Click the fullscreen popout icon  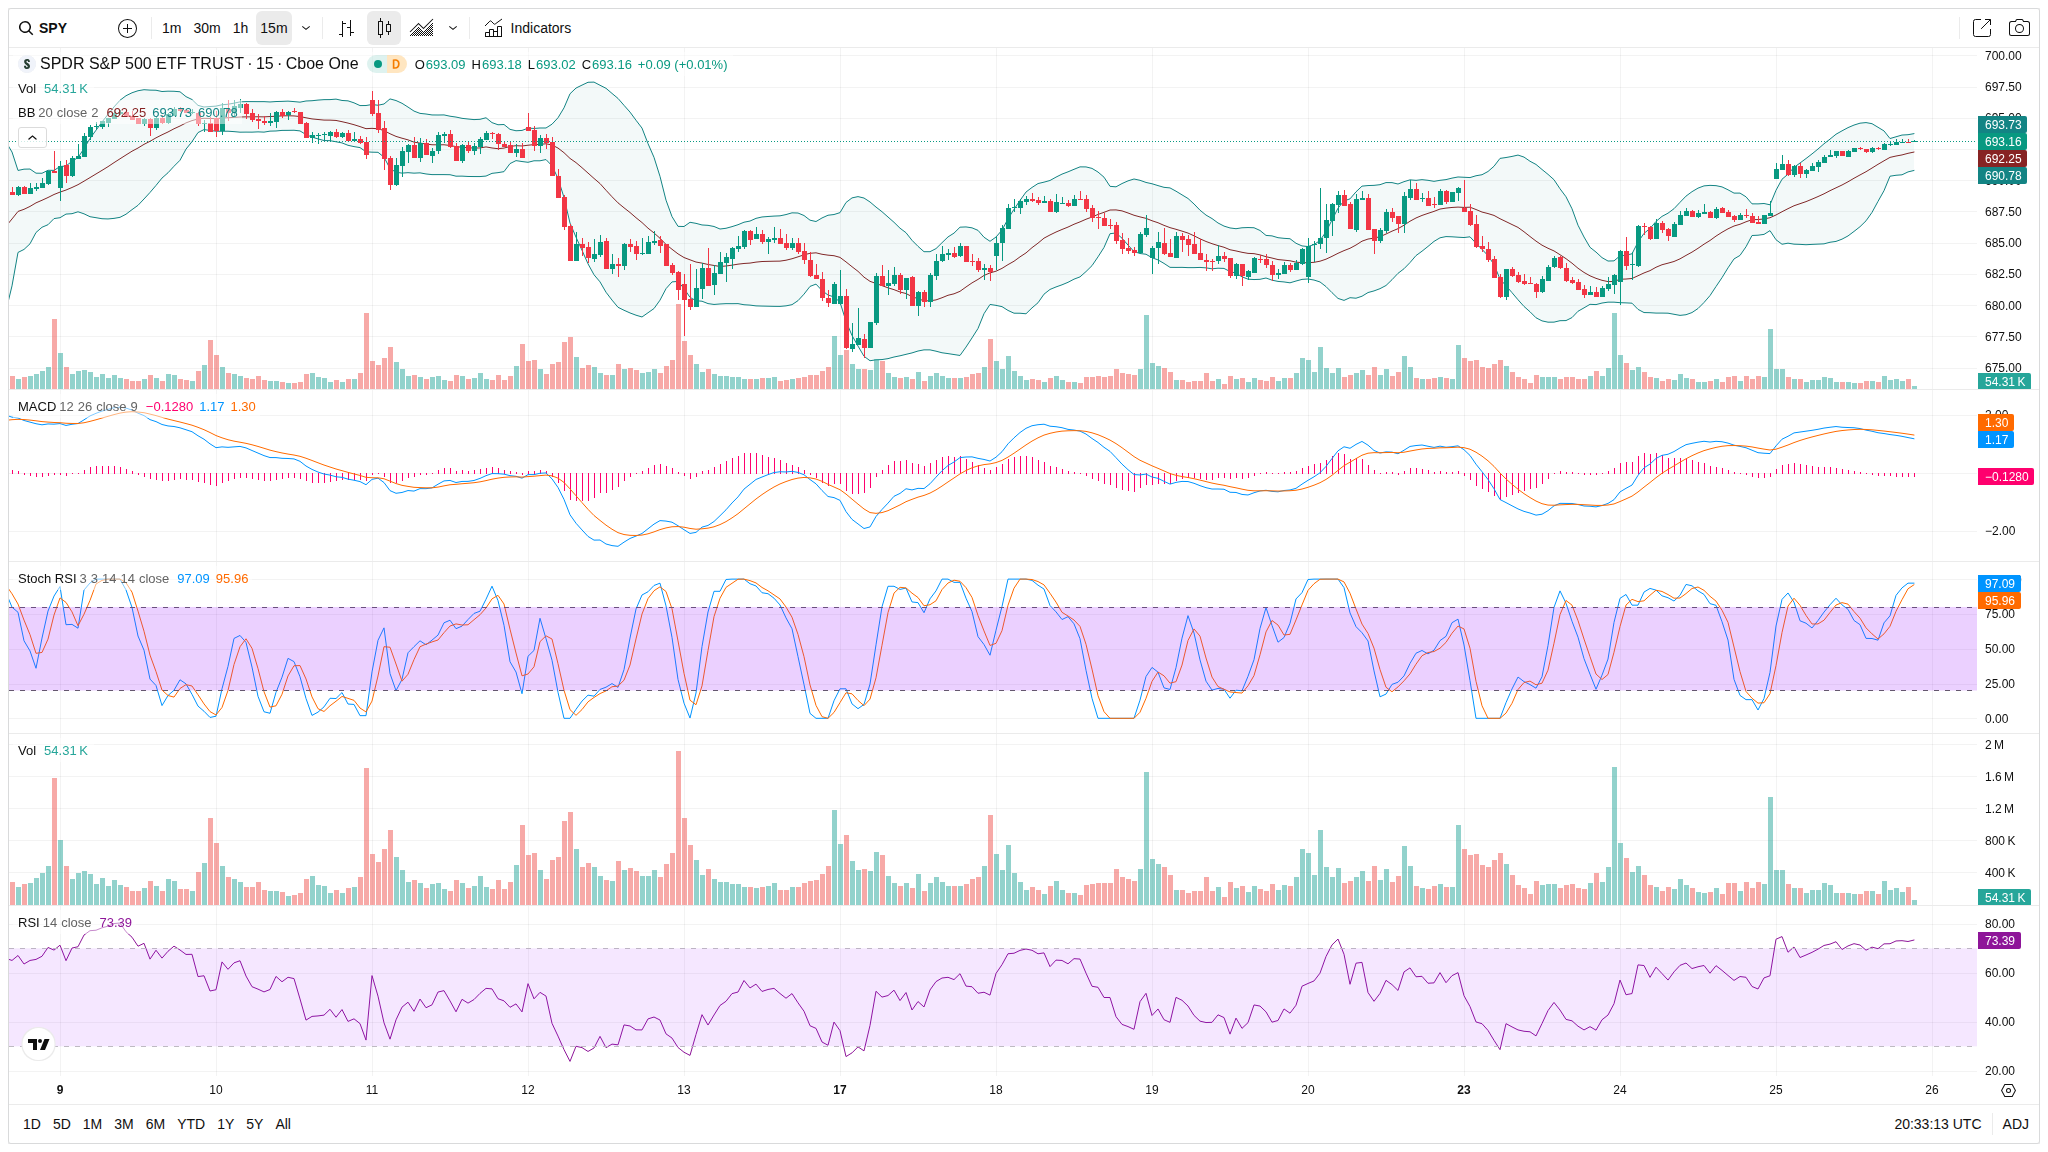click(1981, 28)
